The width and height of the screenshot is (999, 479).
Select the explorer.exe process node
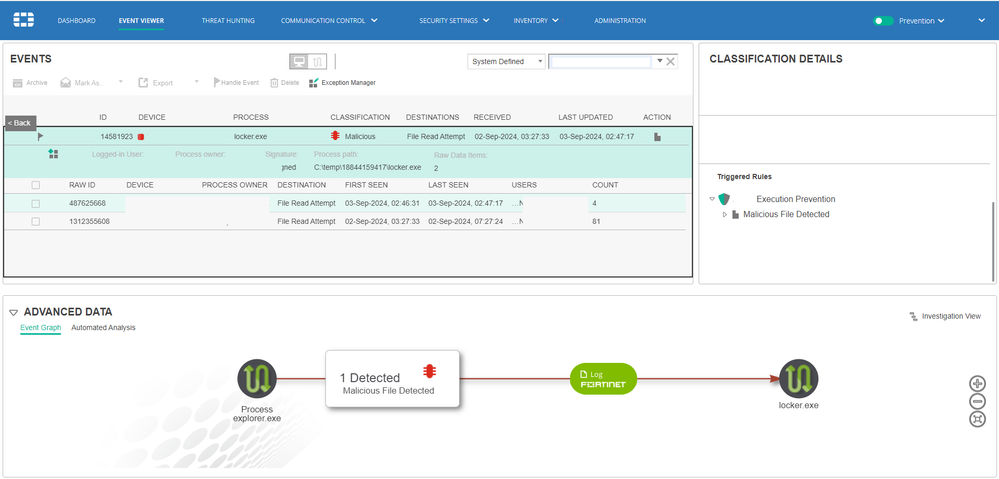point(257,379)
